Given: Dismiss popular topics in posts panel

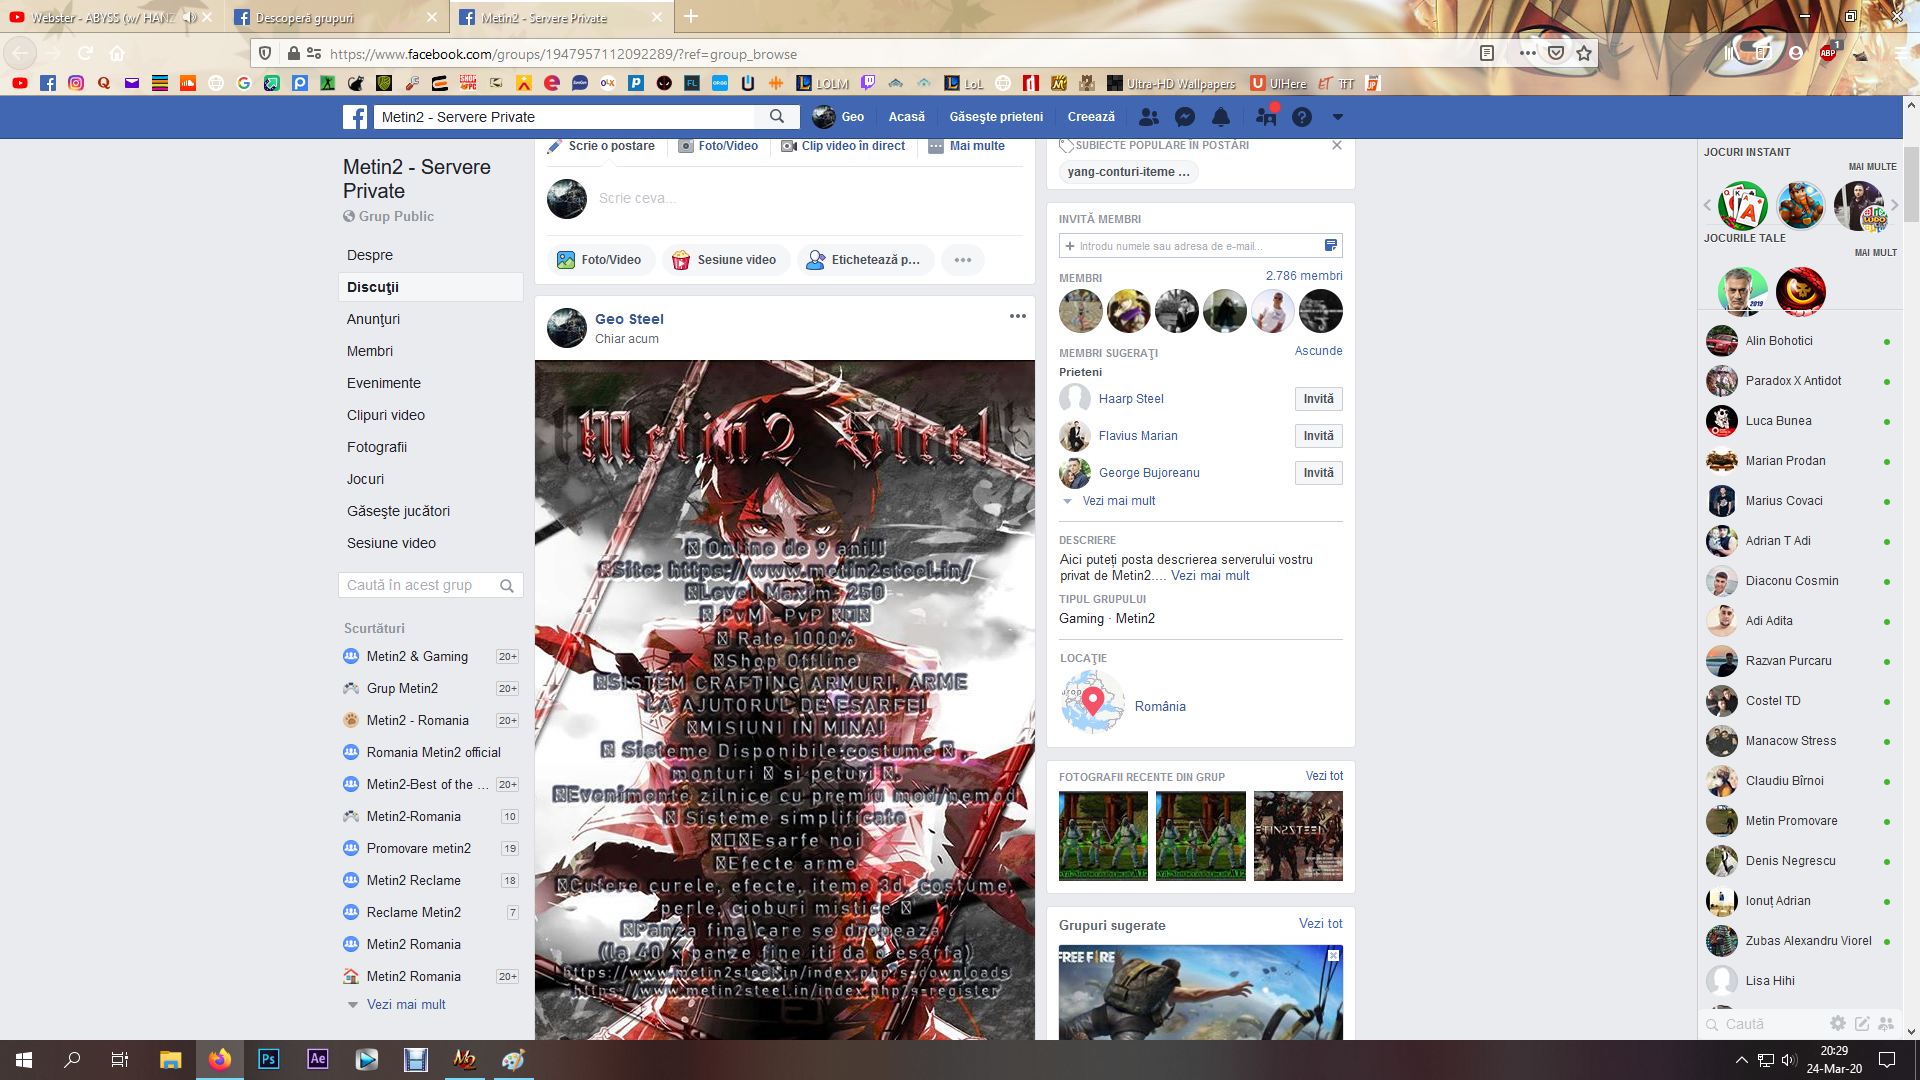Looking at the screenshot, I should click(1336, 146).
